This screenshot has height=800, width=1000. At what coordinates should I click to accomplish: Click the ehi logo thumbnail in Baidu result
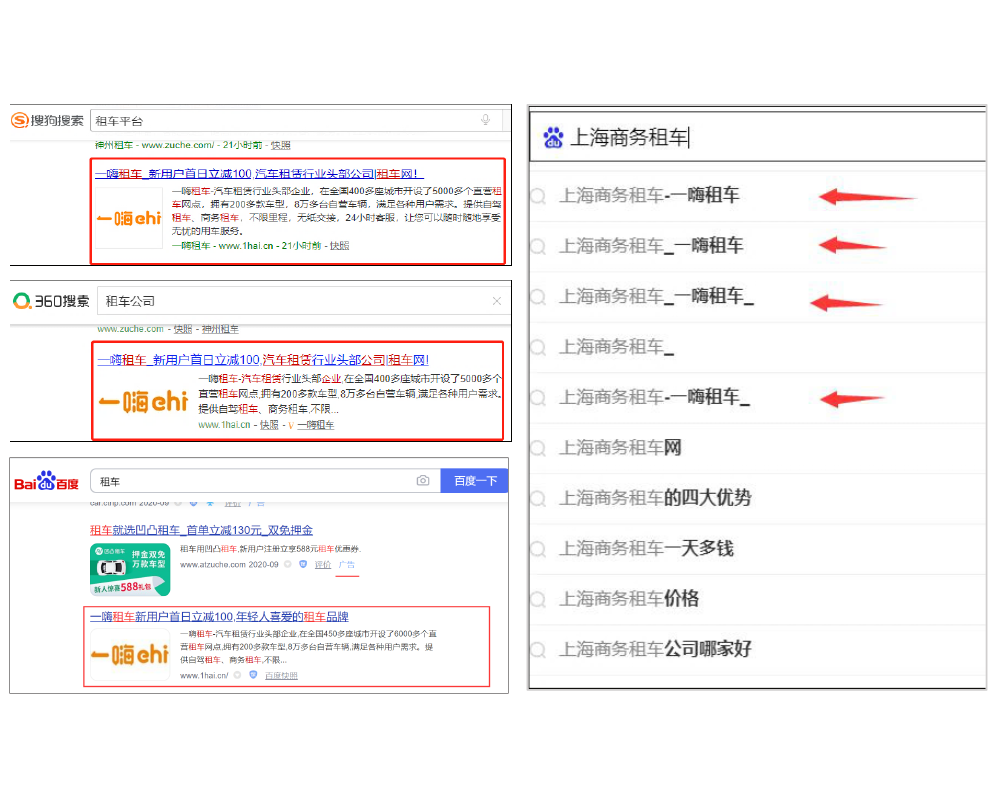pos(130,655)
